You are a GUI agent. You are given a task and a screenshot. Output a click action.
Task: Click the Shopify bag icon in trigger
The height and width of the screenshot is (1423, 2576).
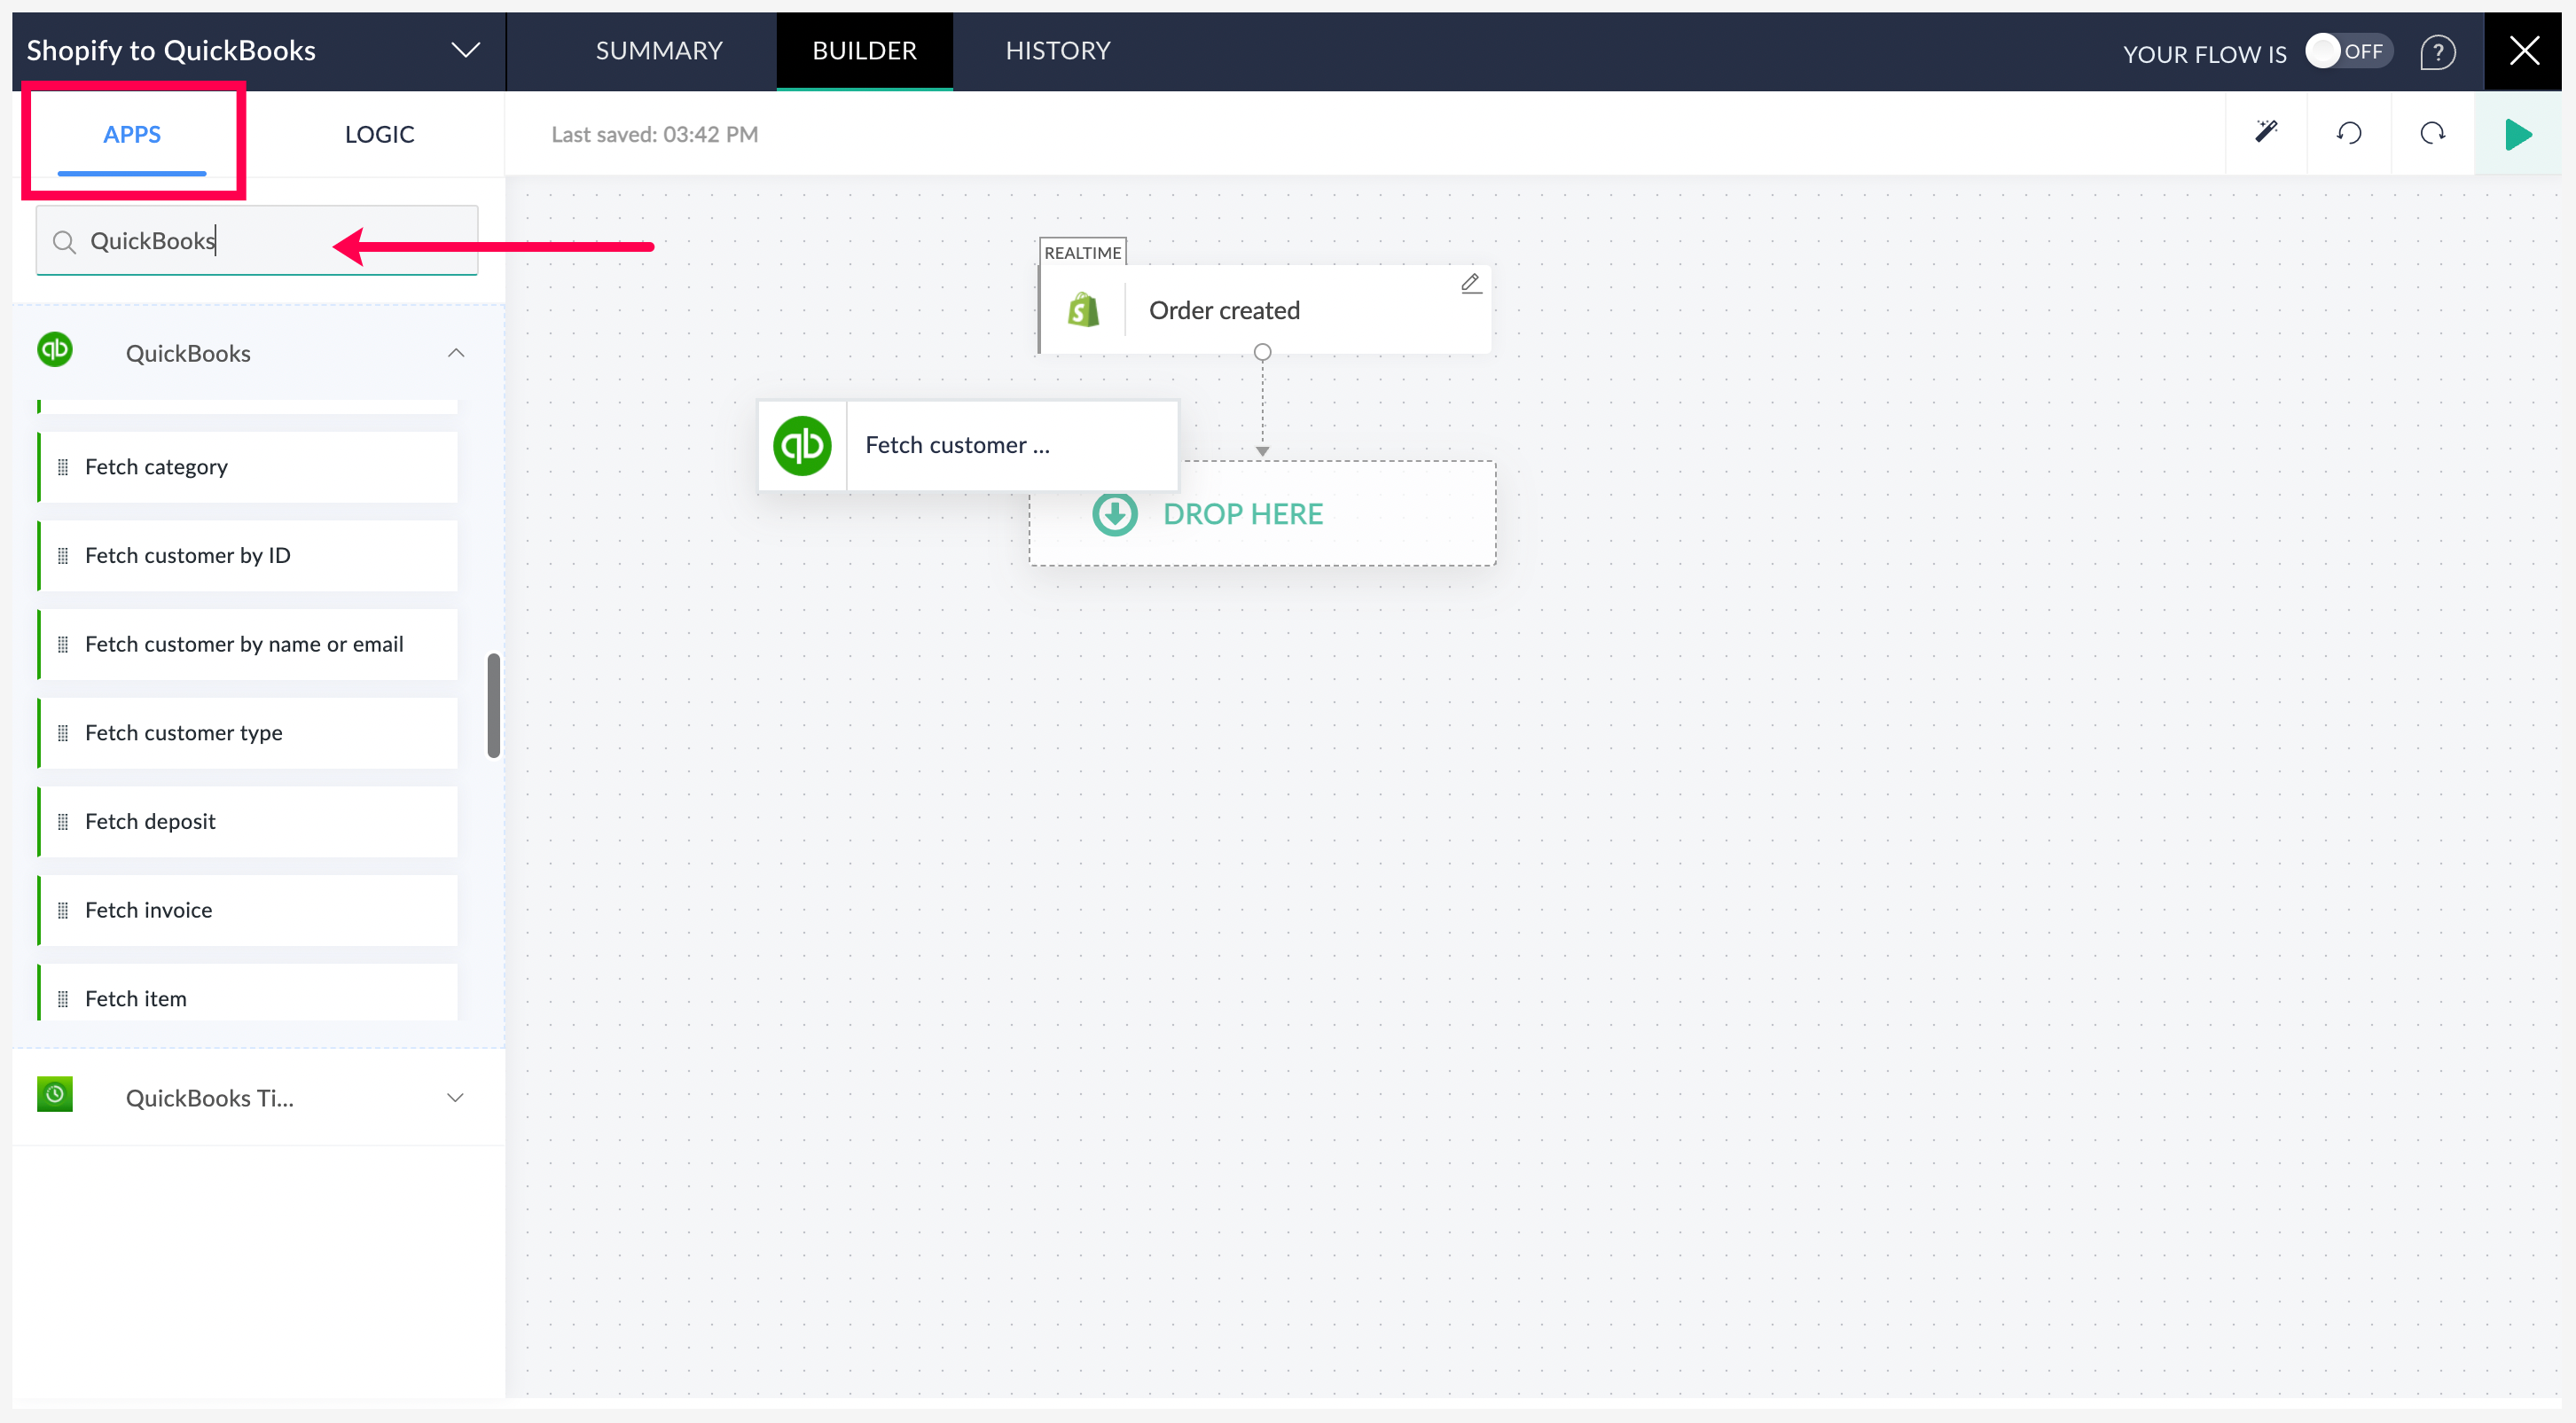(1083, 310)
